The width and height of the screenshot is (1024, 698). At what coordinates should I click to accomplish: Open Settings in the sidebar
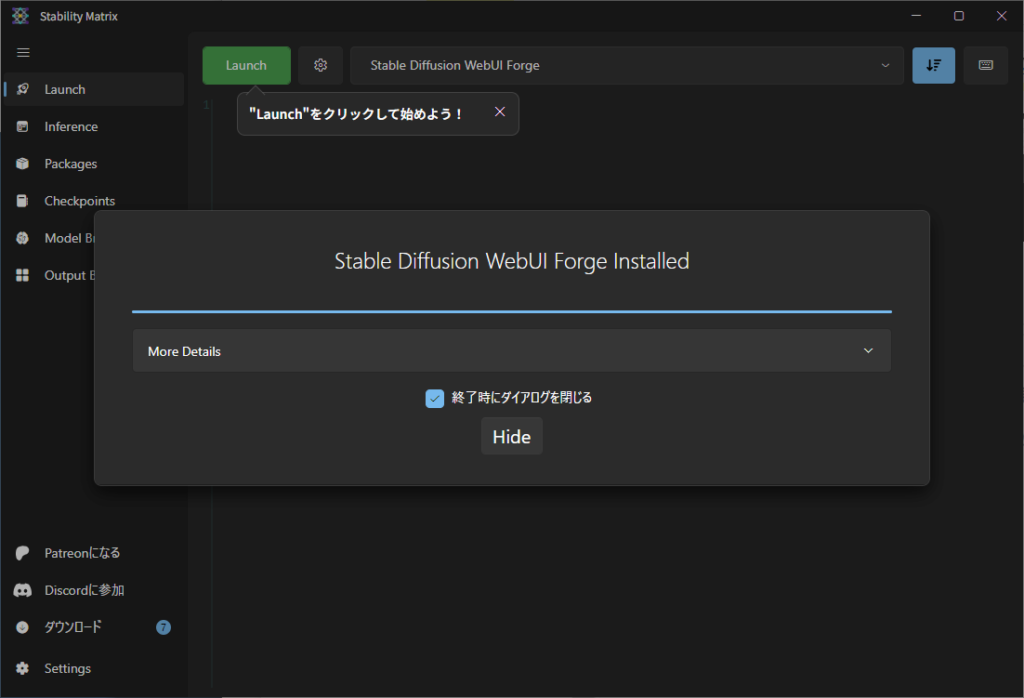click(93, 669)
